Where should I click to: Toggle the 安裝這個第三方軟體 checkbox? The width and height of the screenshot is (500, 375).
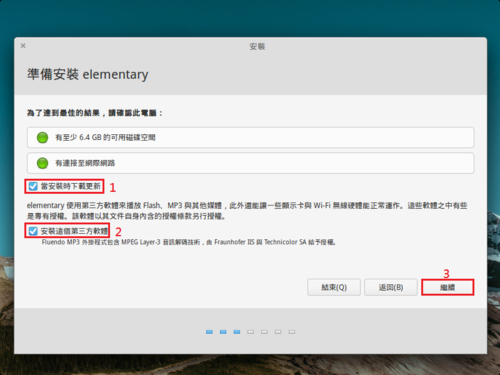(33, 231)
